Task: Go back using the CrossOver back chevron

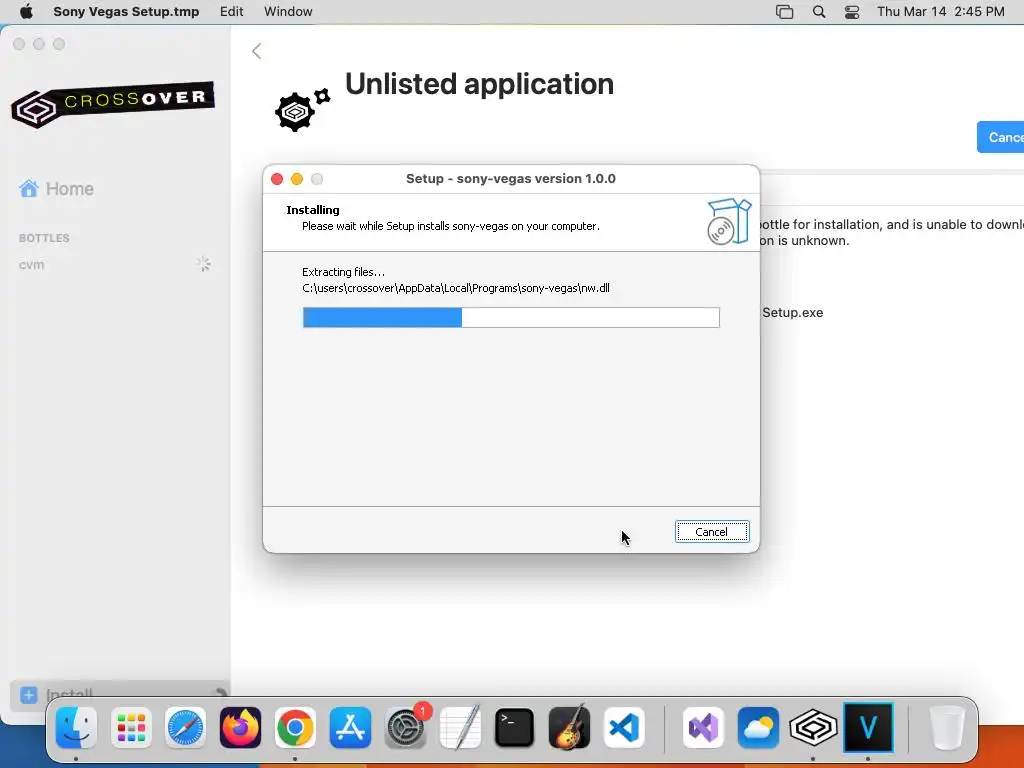Action: pos(257,51)
